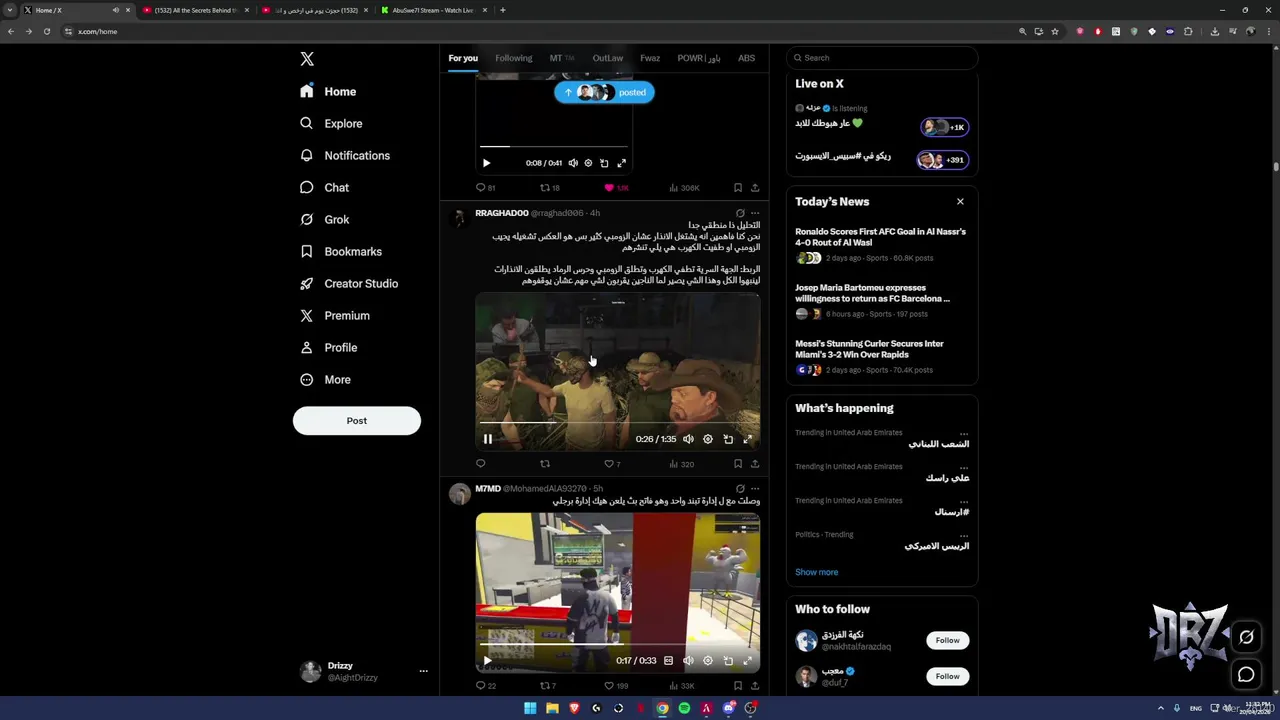
Task: Click the new posts pill
Action: pos(604,92)
